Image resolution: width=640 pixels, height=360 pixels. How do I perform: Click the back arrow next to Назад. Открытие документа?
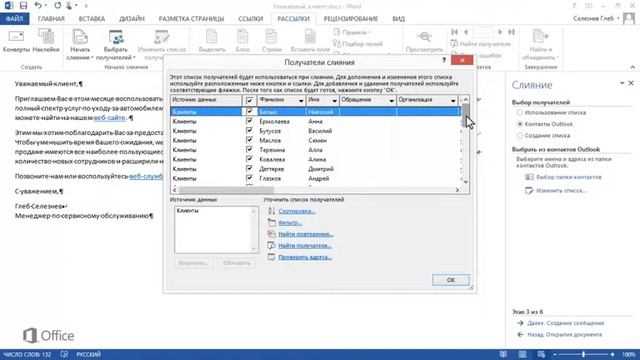[520, 334]
